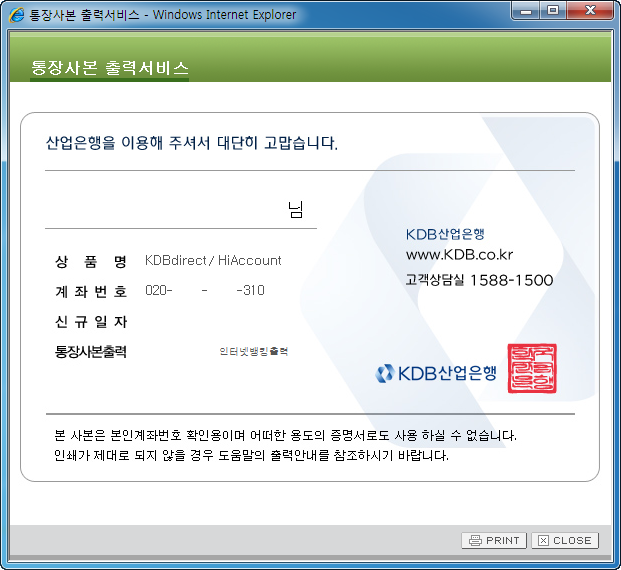Click the 님 suffix after name
Viewport: 621px width, 570px height.
point(295,210)
